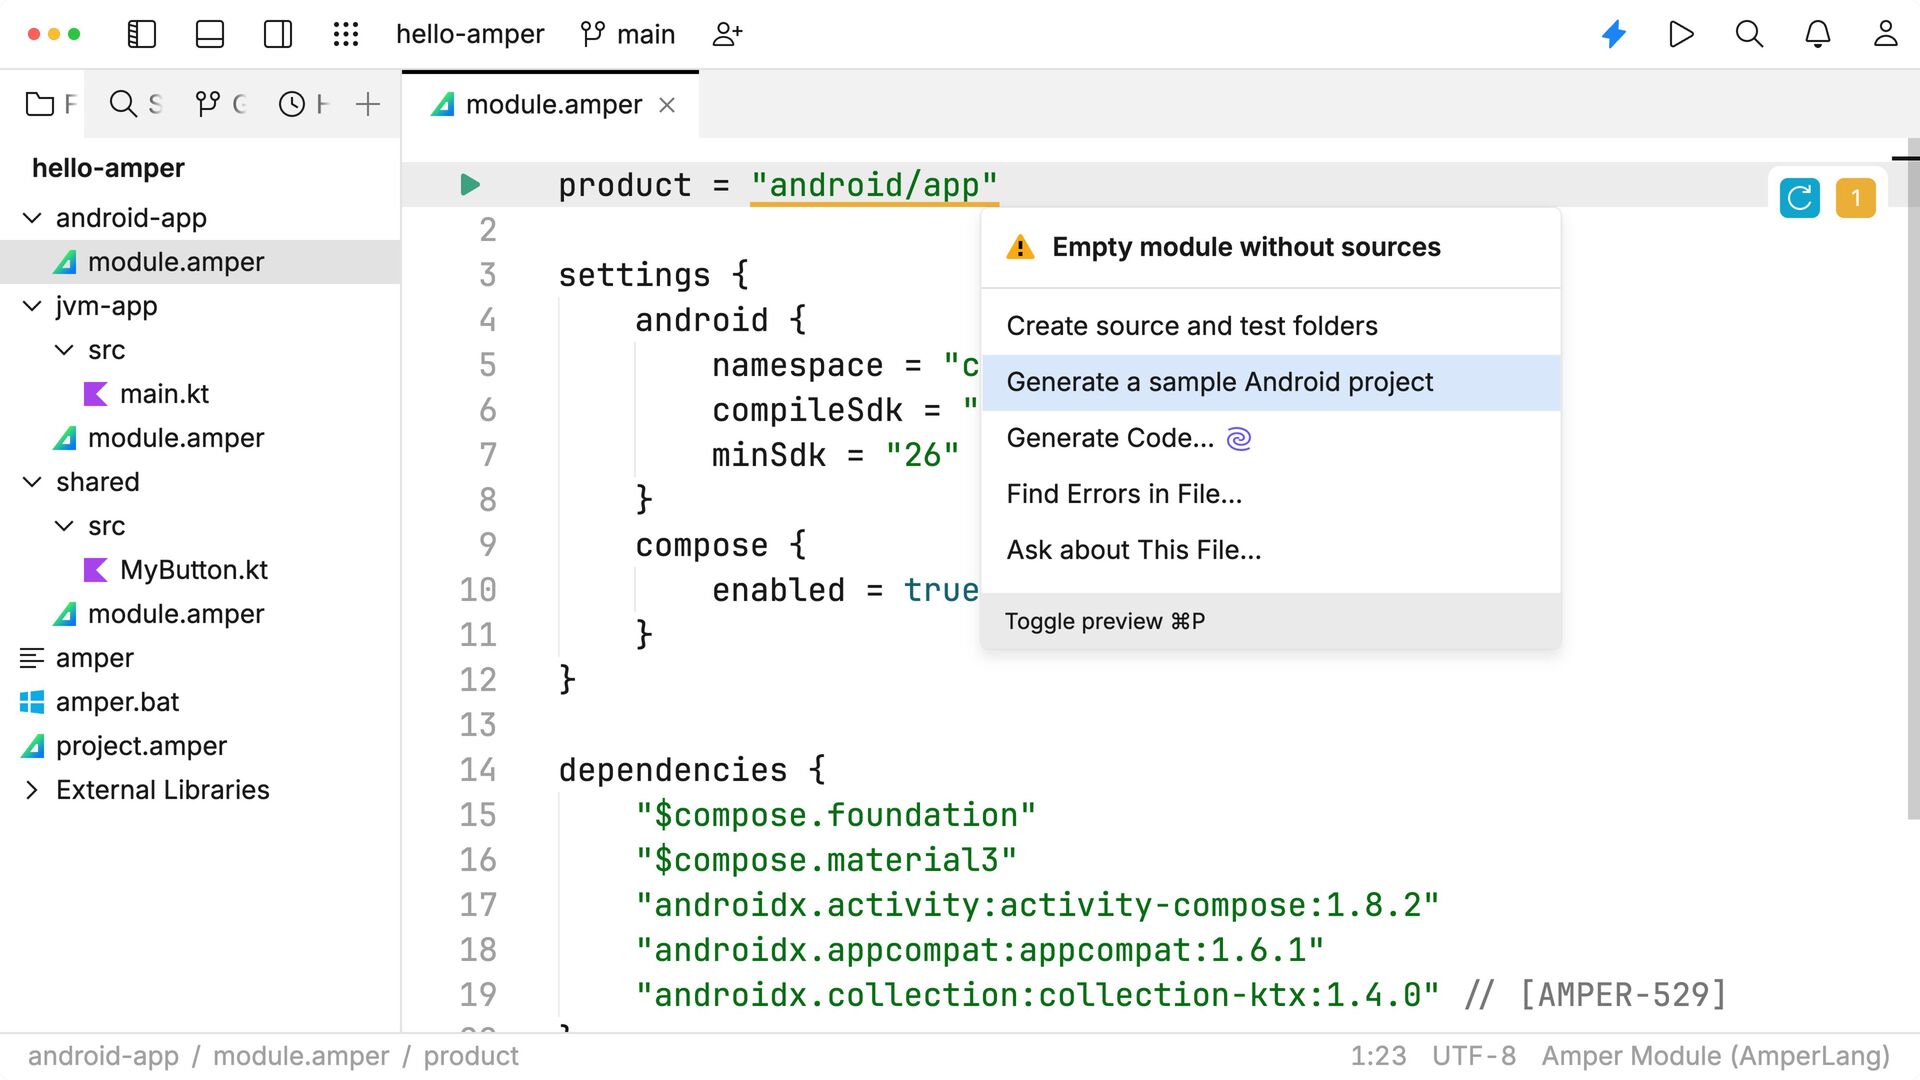Click the "$compose.foundation" dependency line
The image size is (1920, 1080).
[x=836, y=815]
